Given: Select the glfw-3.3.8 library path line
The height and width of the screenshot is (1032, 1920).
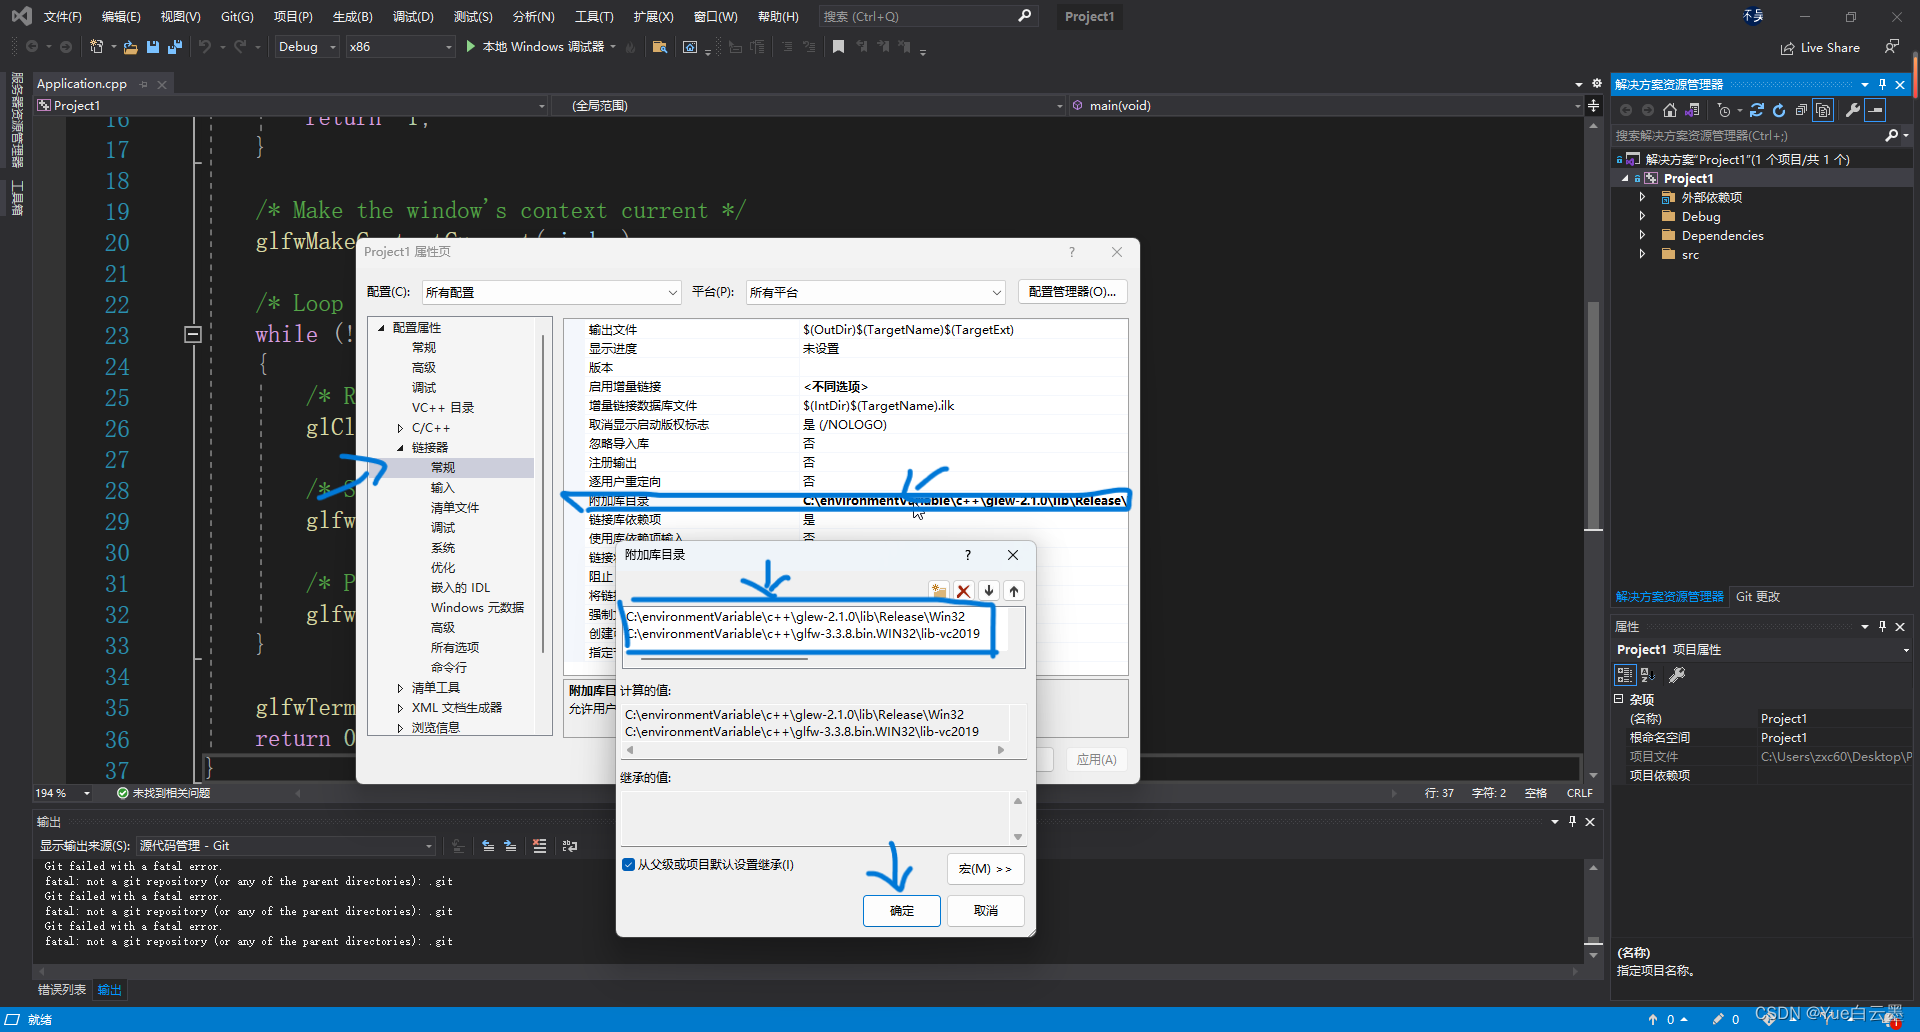Looking at the screenshot, I should pos(803,634).
